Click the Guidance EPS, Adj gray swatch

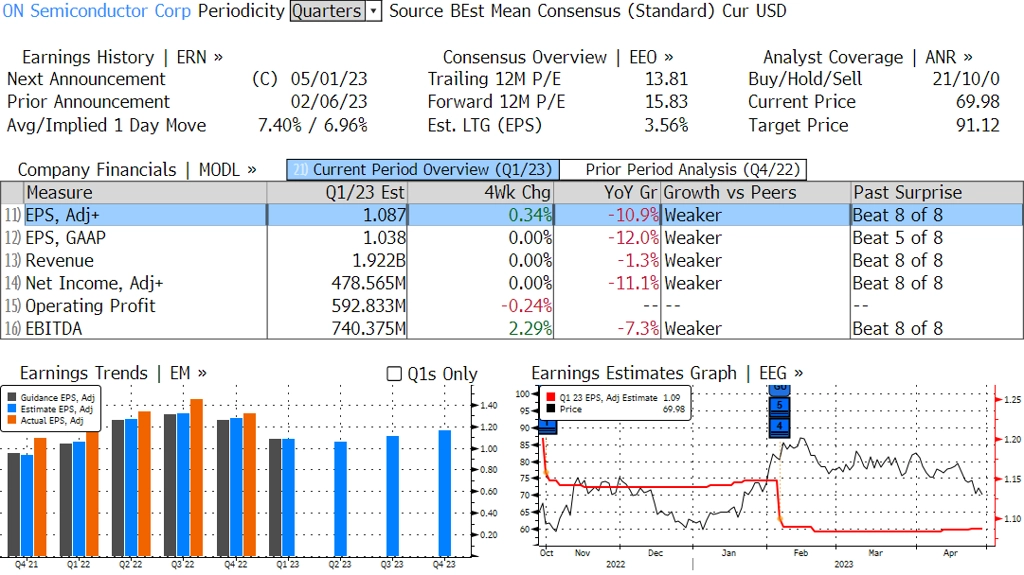click(x=12, y=397)
